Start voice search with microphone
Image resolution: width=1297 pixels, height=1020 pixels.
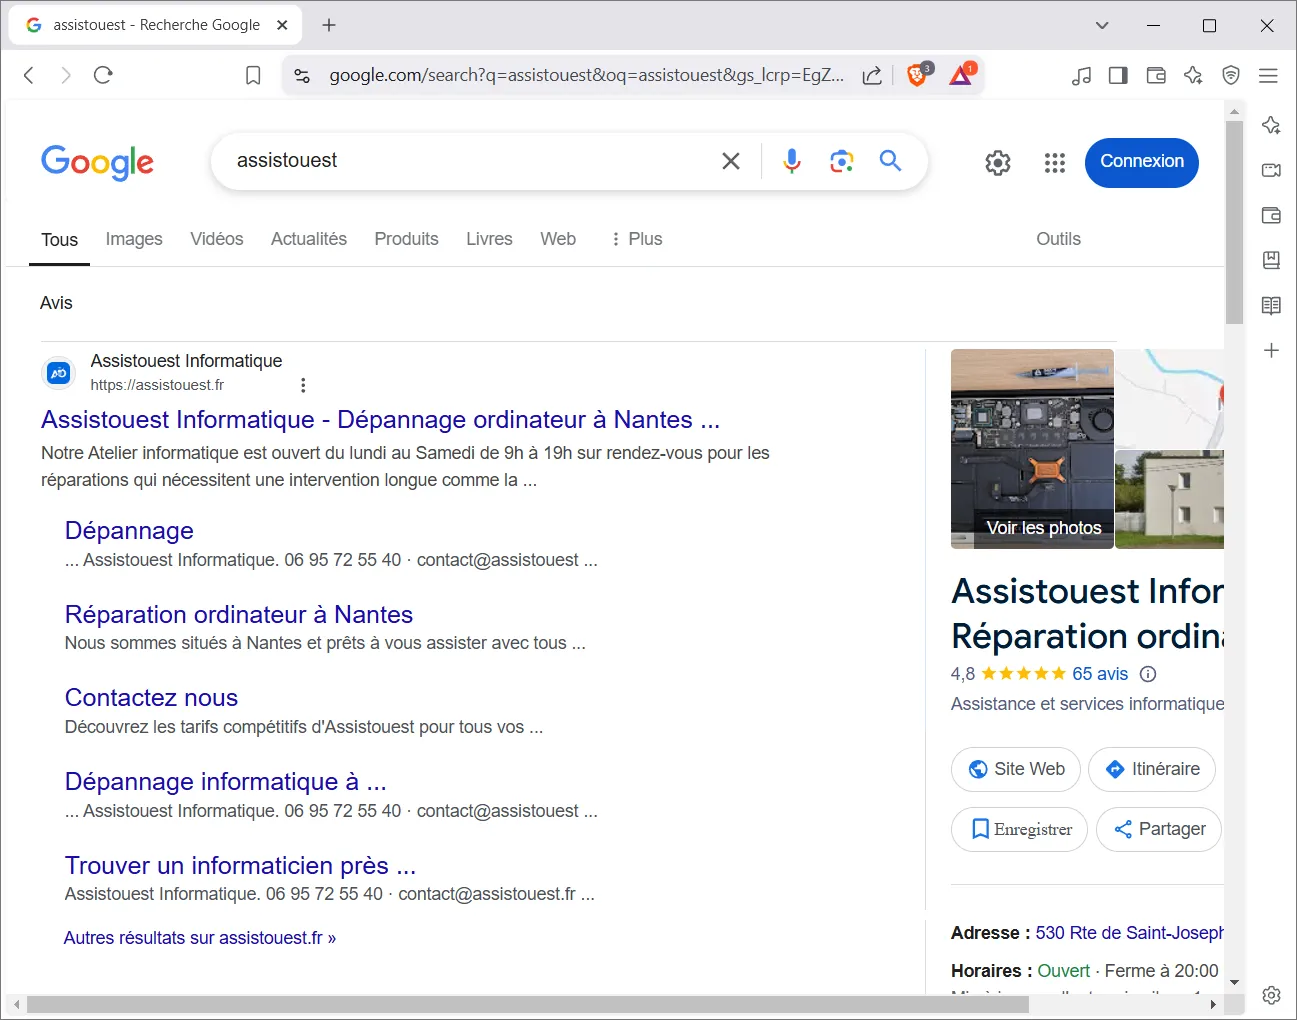791,161
